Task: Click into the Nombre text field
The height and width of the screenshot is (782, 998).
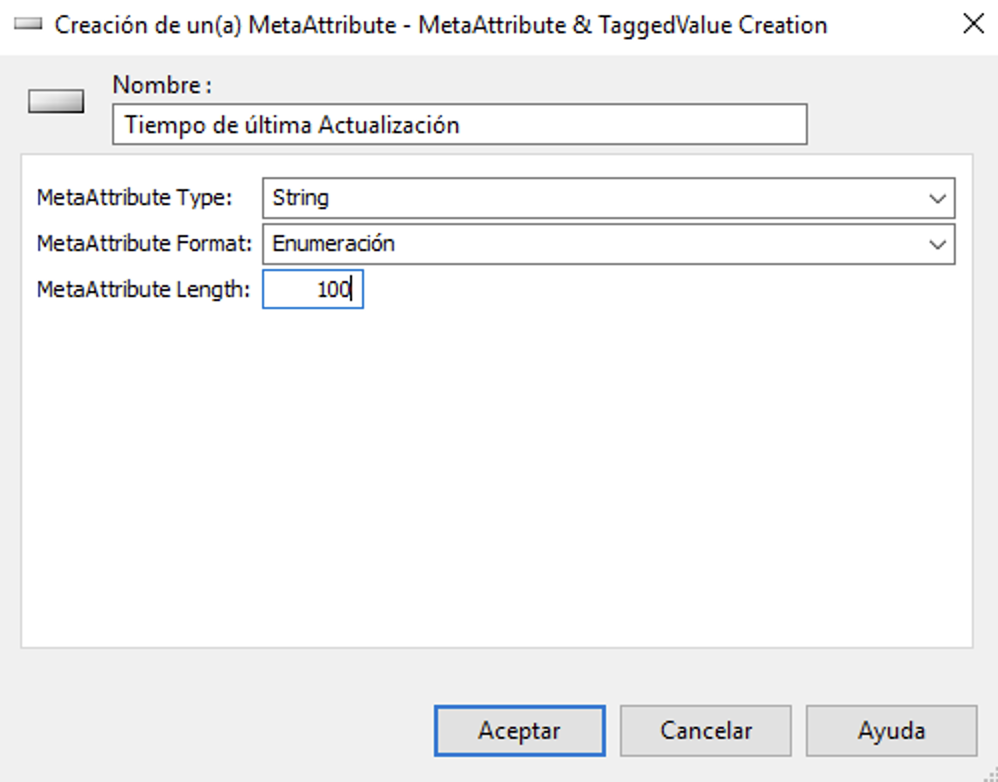Action: [x=460, y=124]
